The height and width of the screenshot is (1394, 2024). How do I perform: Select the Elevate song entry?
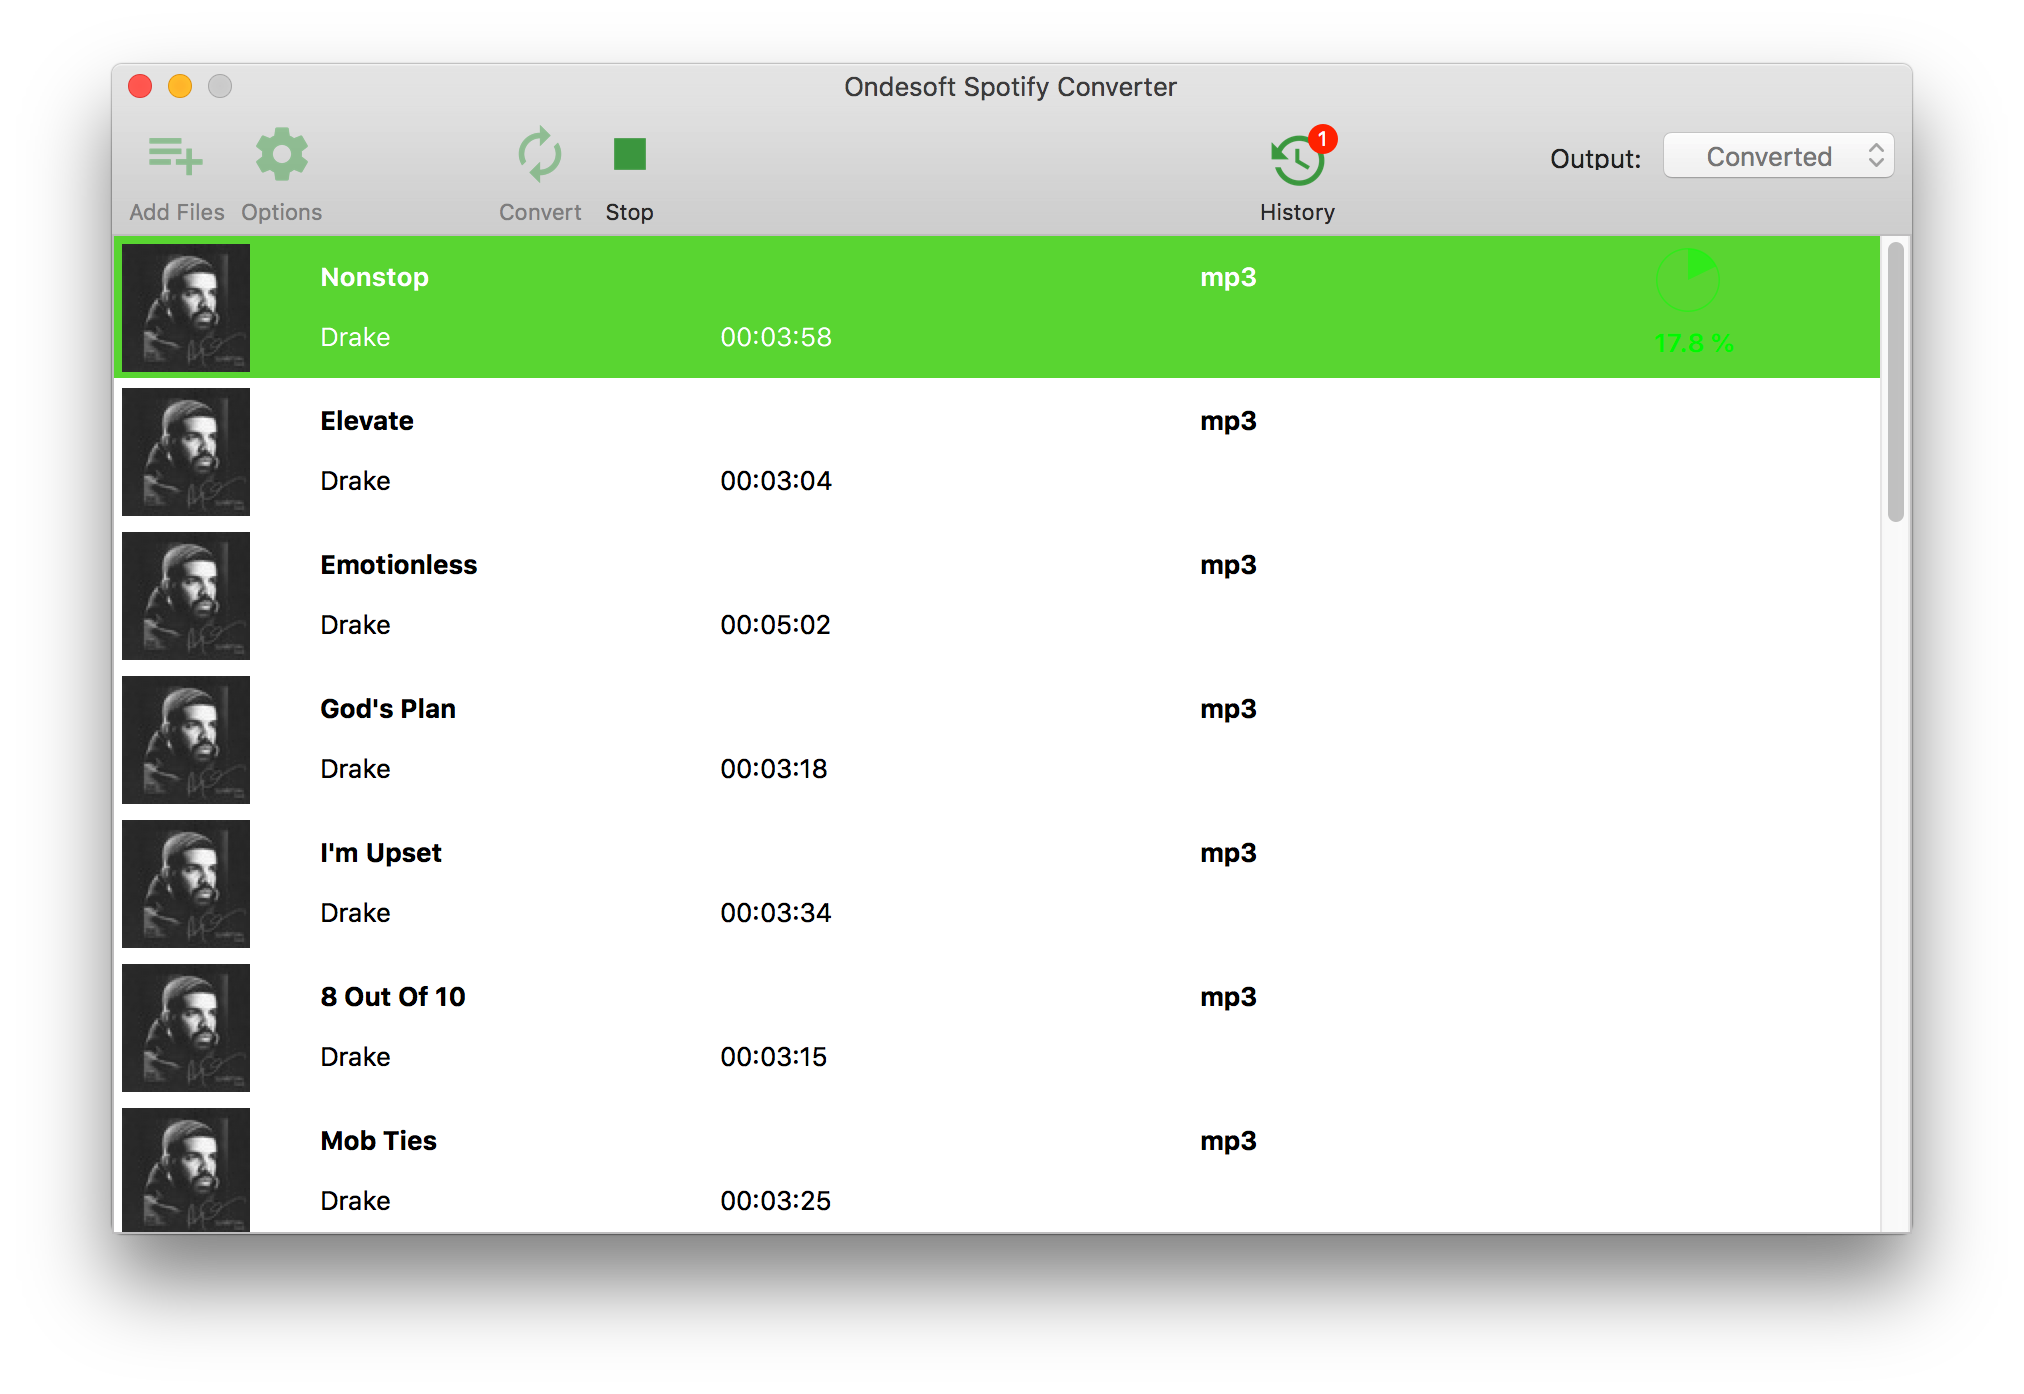coord(998,451)
